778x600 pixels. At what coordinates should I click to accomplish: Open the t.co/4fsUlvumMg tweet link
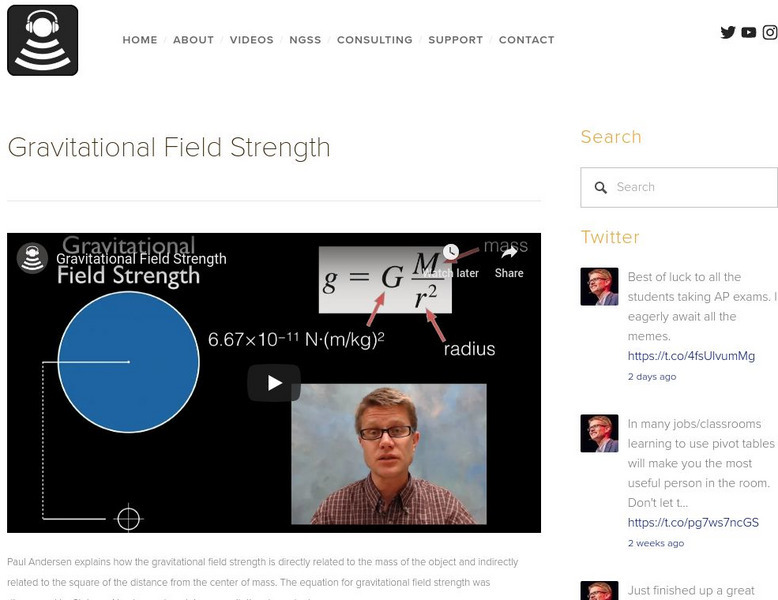click(x=691, y=356)
